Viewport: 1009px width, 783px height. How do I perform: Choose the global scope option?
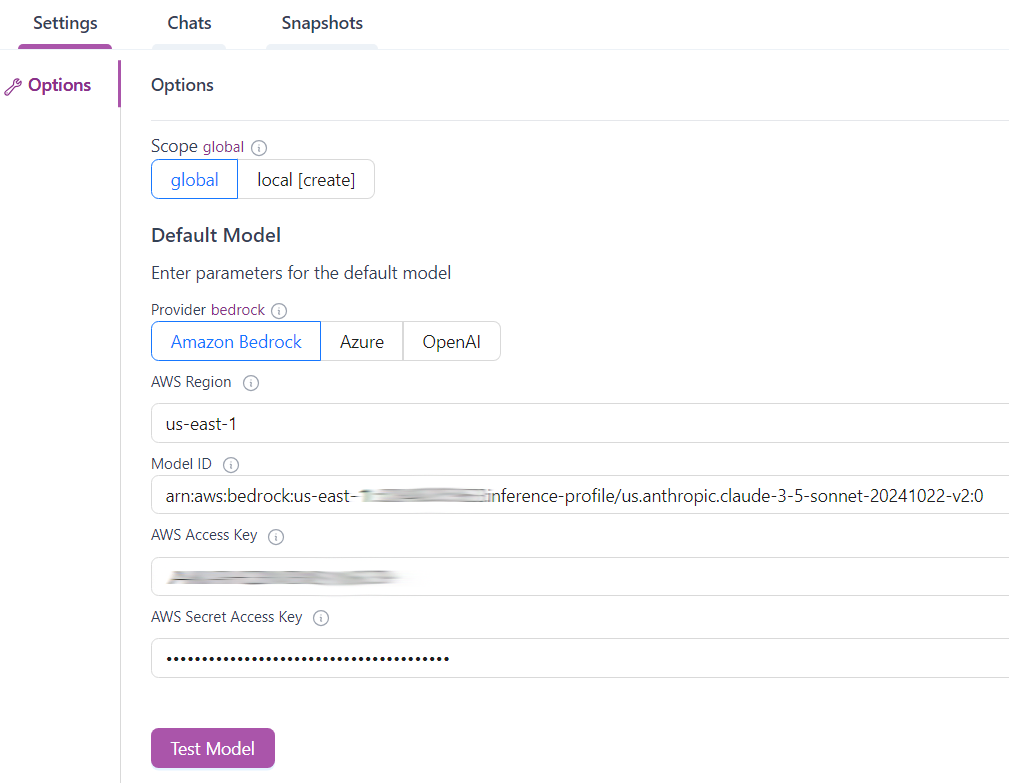click(194, 180)
